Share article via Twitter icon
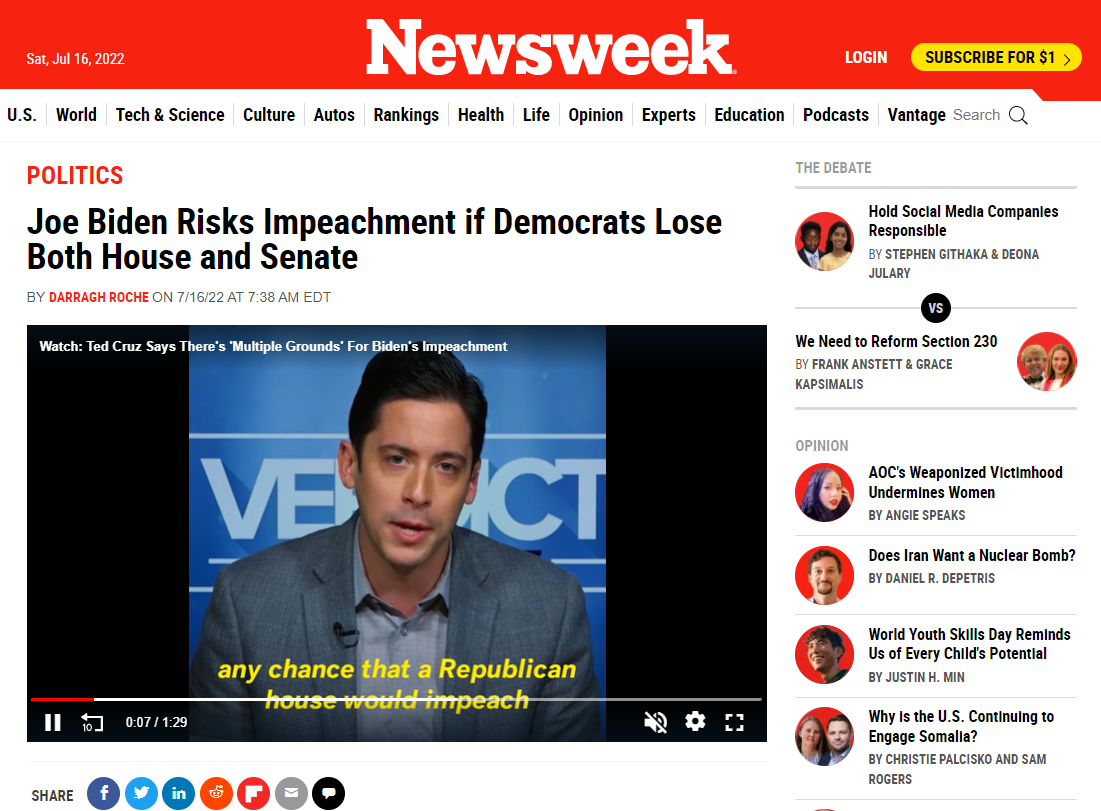The width and height of the screenshot is (1101, 811). coord(141,793)
